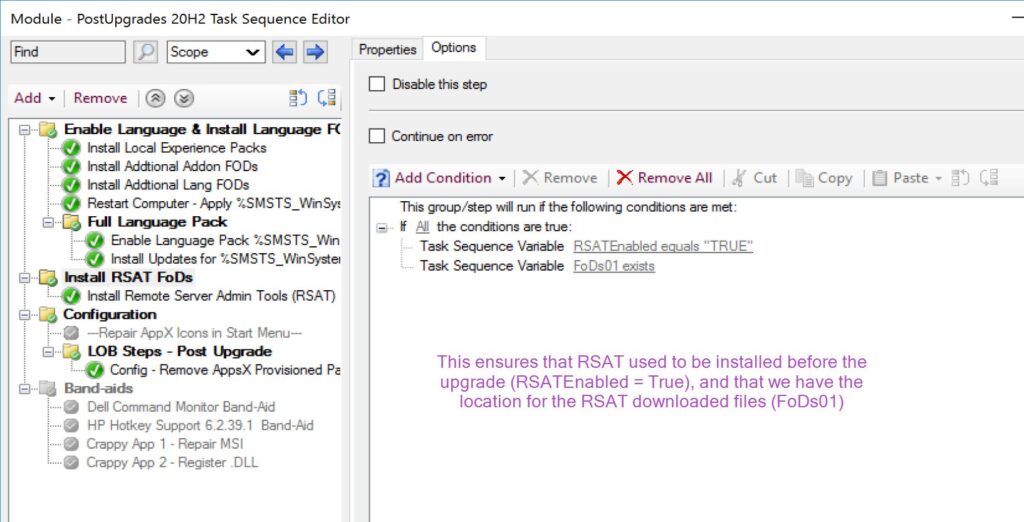This screenshot has height=522, width=1024.
Task: Click the Cut scissors icon in condition toolbar
Action: (739, 177)
